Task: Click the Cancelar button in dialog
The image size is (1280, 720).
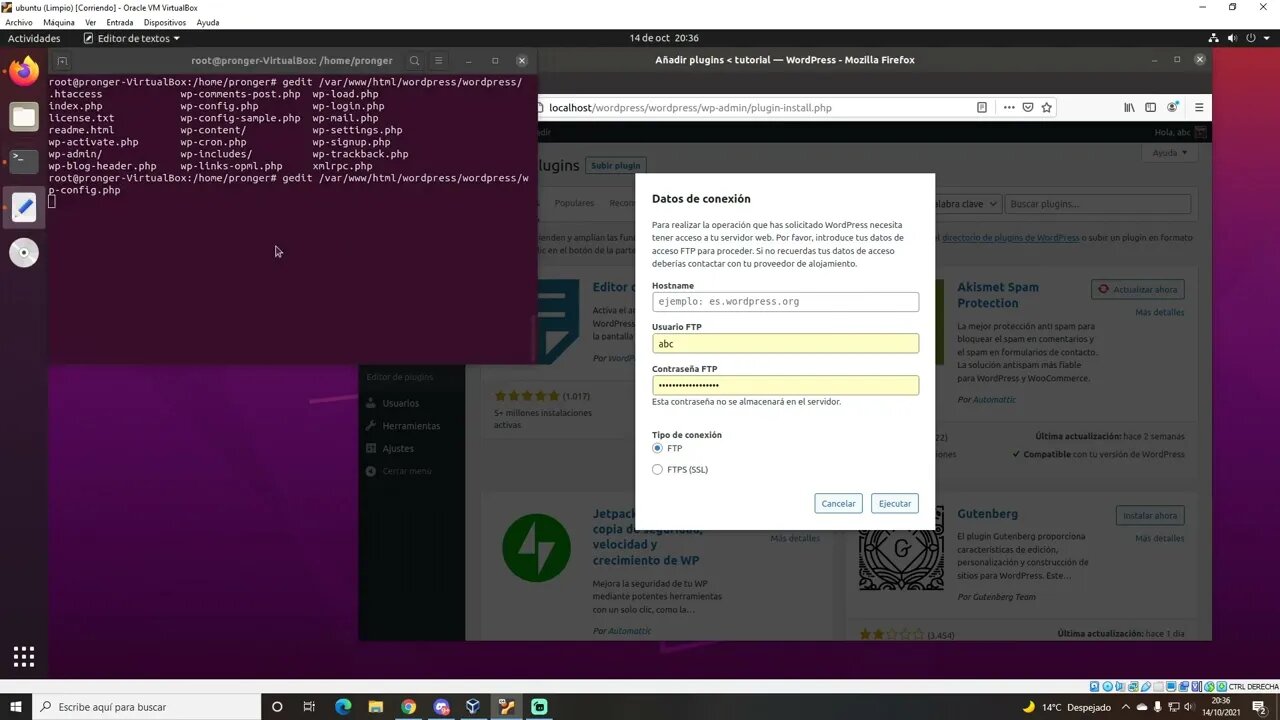Action: click(838, 503)
